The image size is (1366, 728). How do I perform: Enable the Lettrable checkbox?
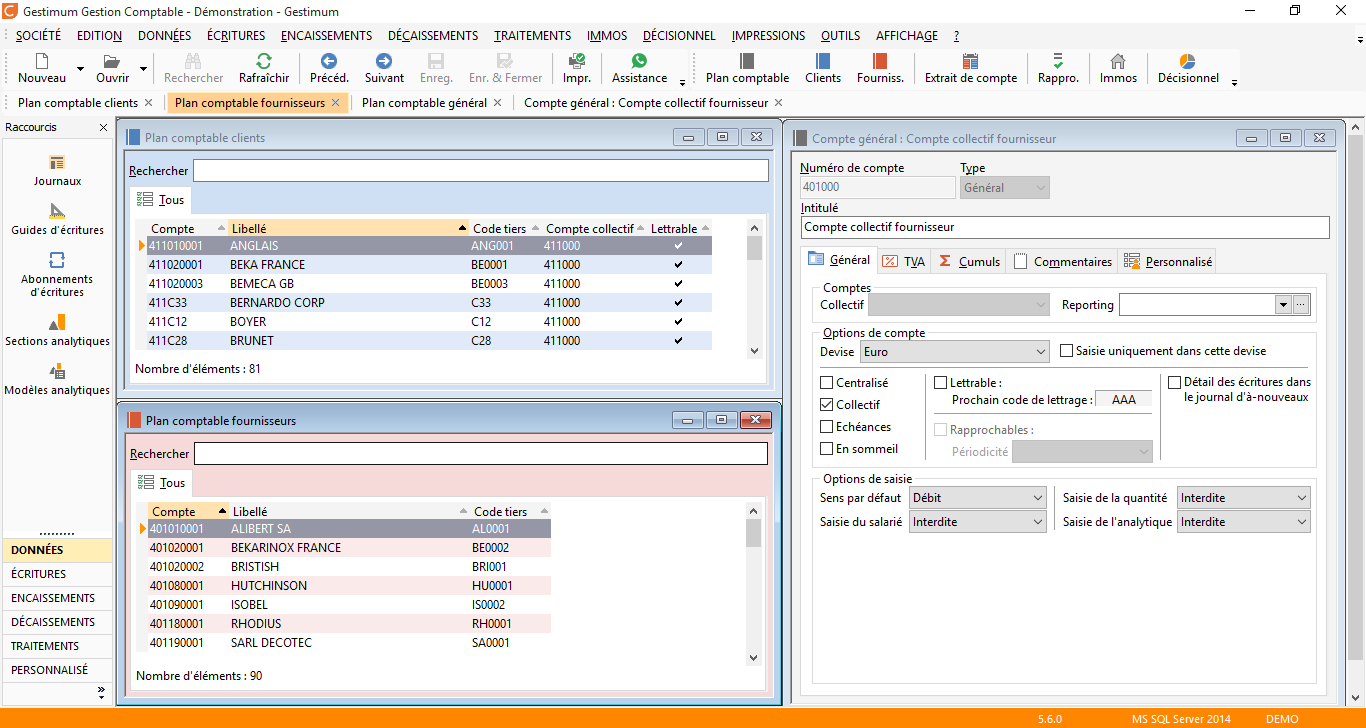(x=941, y=383)
